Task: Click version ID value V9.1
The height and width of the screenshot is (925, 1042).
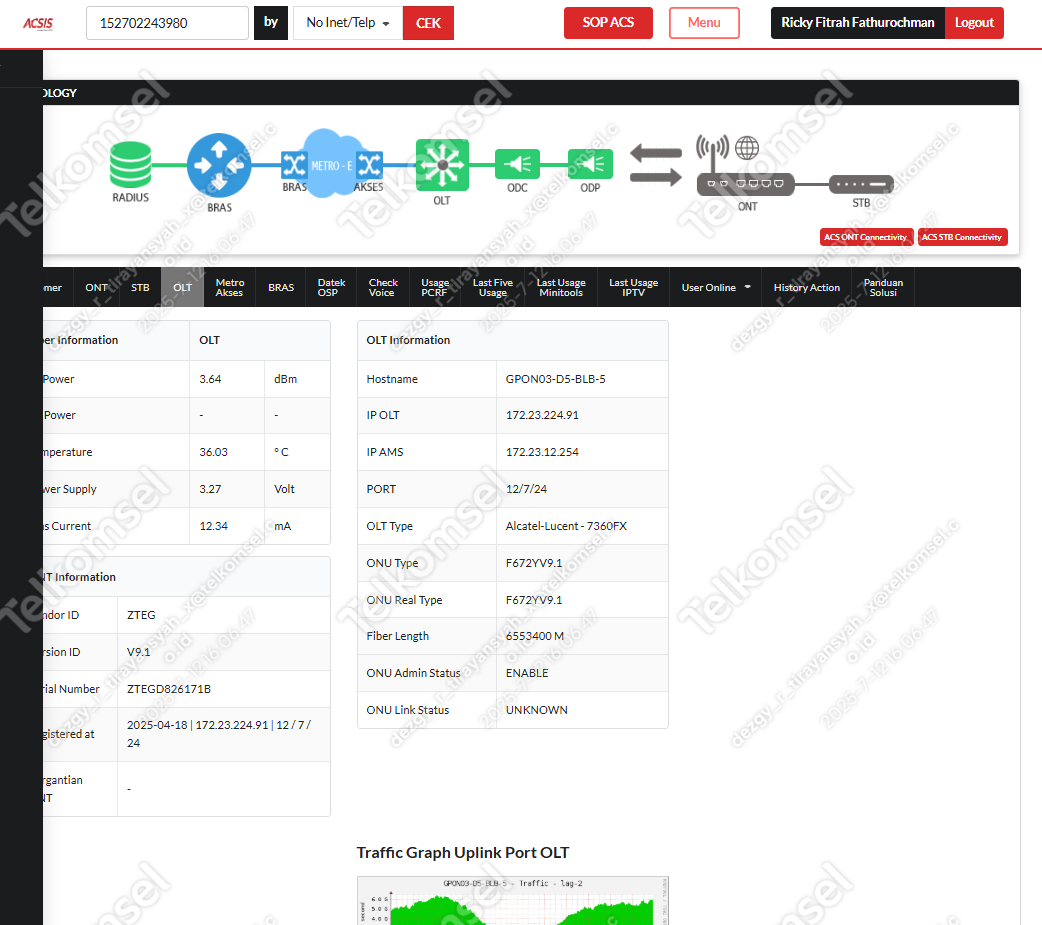Action: (x=139, y=652)
